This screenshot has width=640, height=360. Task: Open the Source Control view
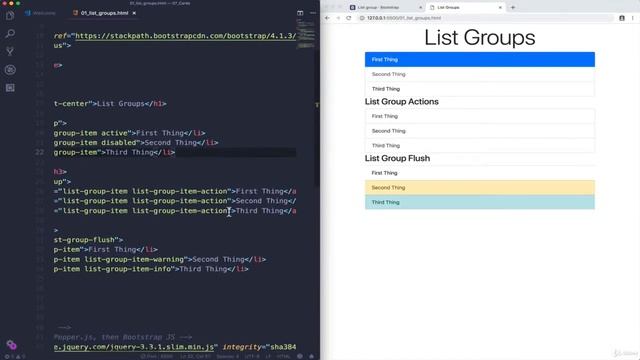pos(10,51)
